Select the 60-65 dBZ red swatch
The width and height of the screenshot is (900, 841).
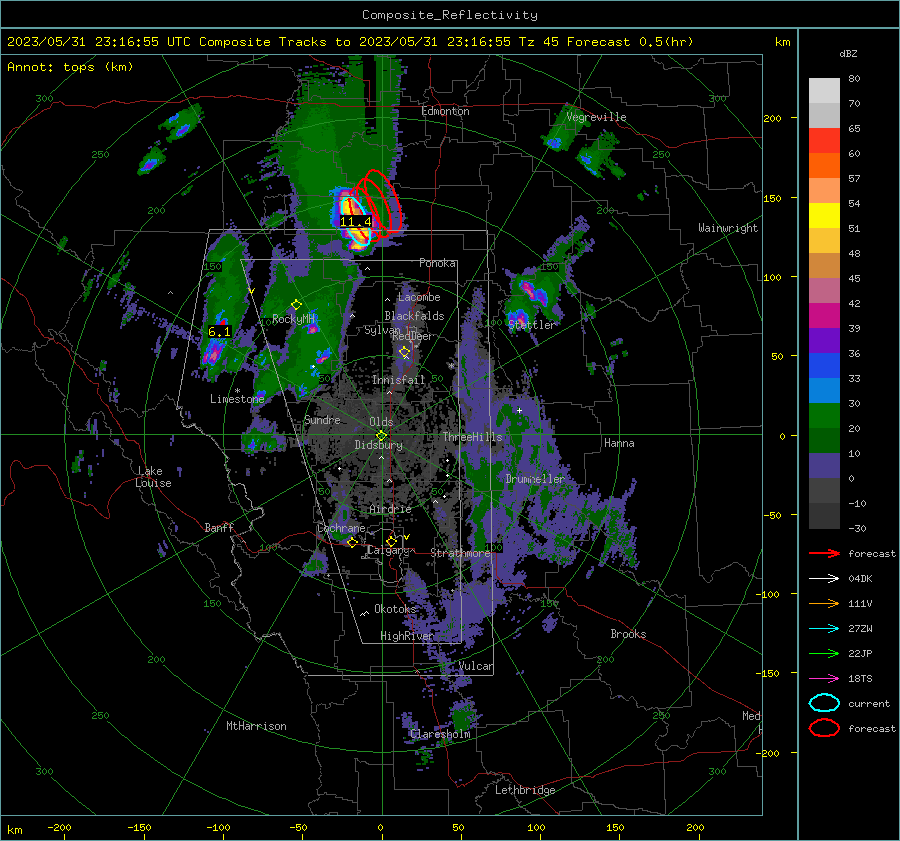click(x=824, y=141)
